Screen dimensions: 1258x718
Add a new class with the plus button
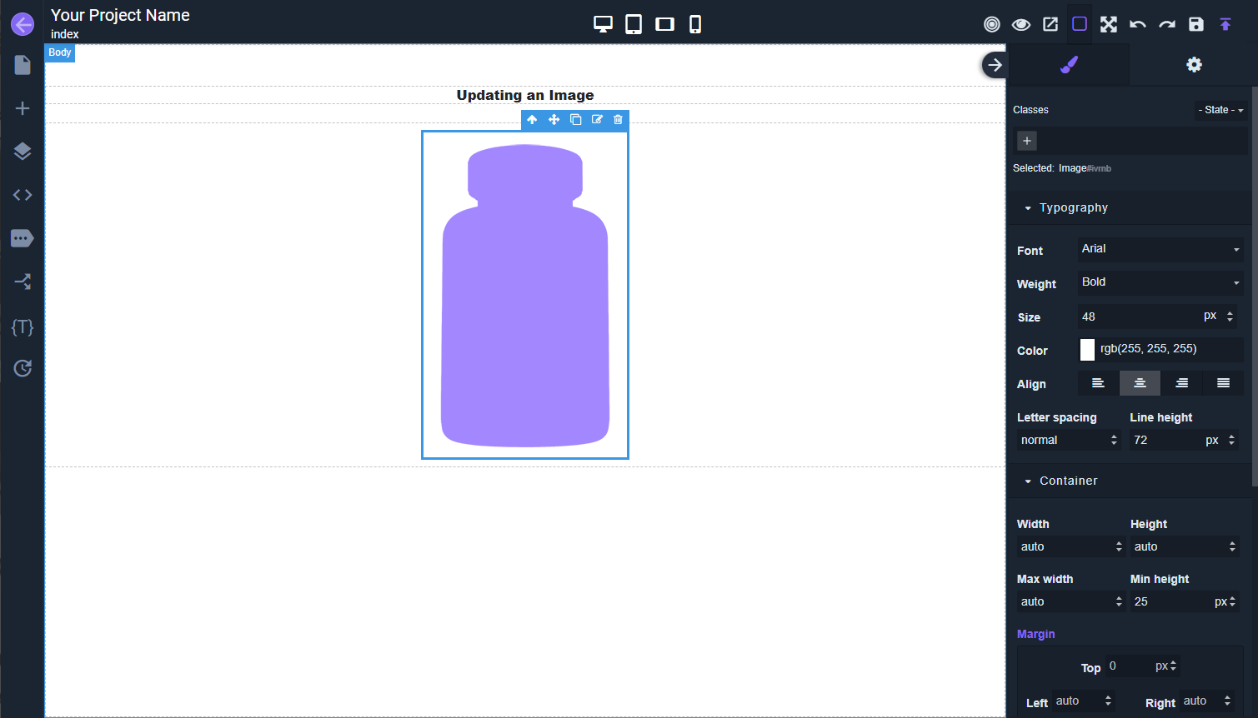click(1027, 141)
